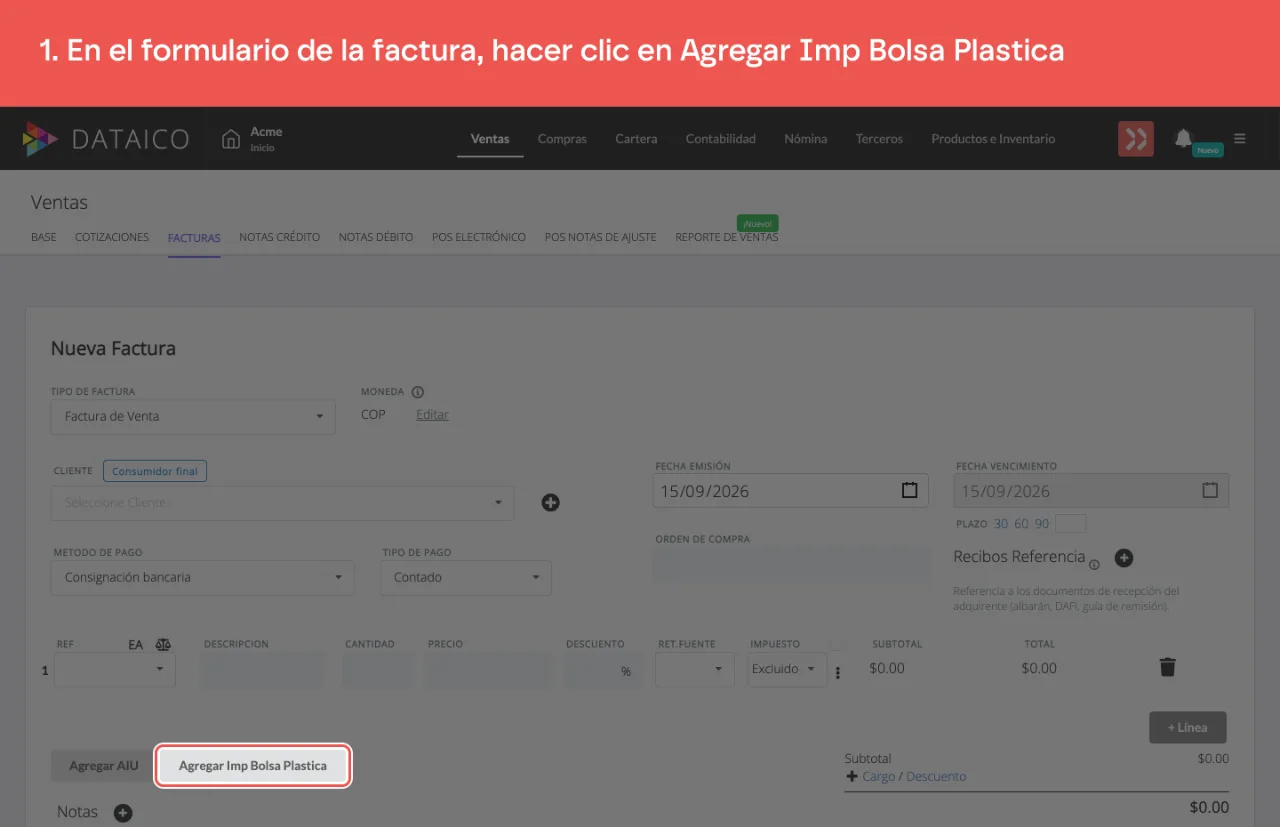The image size is (1280, 827).
Task: Click the Agregar AIU button
Action: point(104,766)
